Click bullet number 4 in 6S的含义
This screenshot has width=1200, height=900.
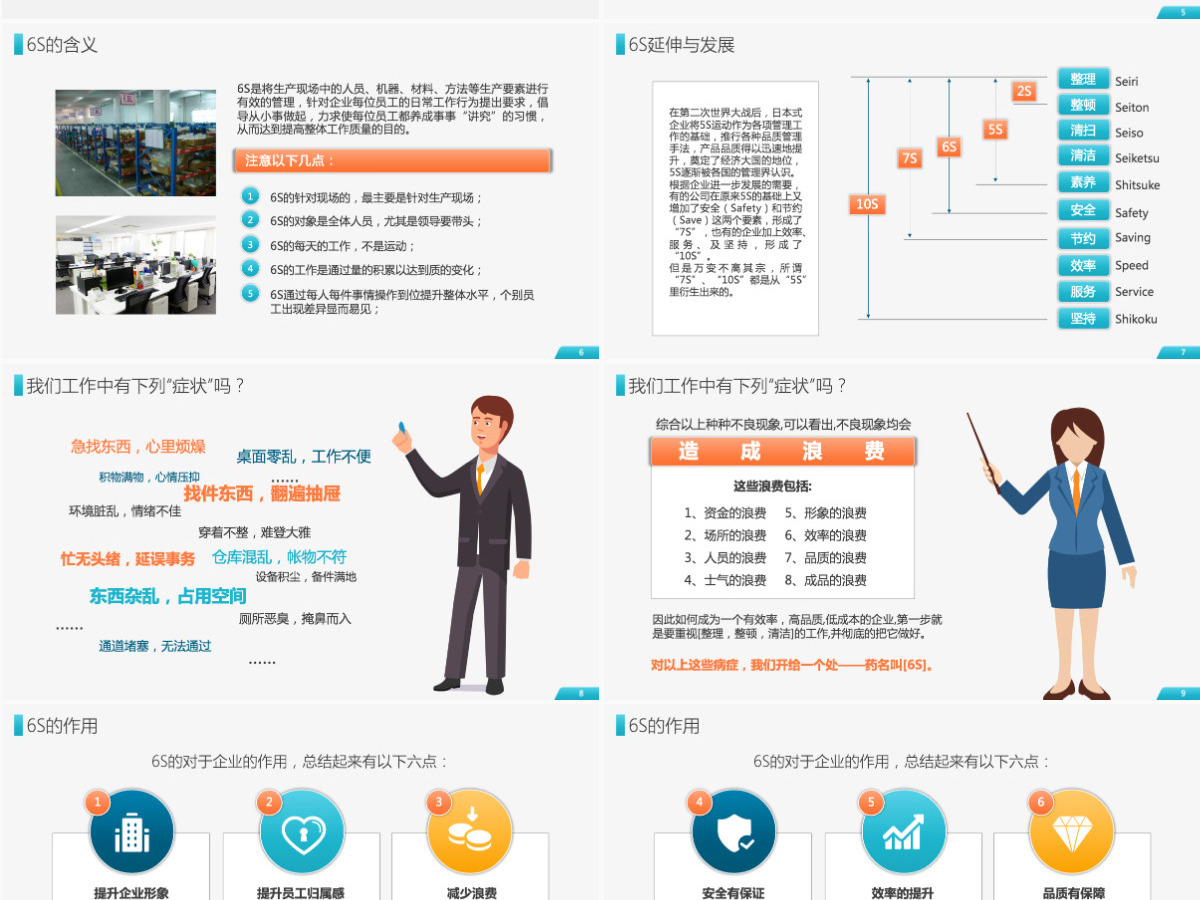(x=251, y=269)
